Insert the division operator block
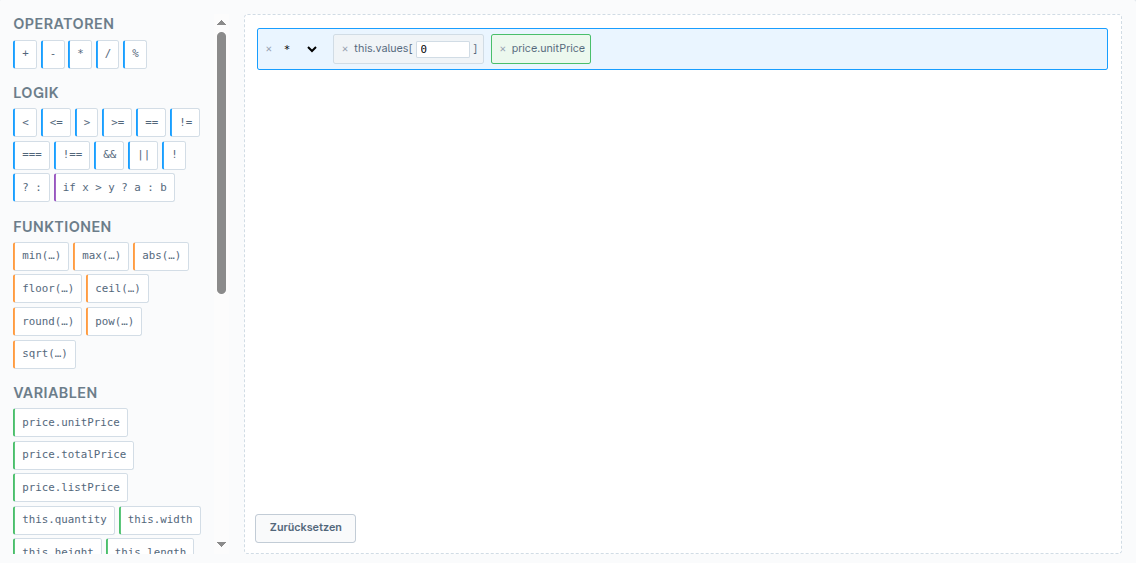 108,54
